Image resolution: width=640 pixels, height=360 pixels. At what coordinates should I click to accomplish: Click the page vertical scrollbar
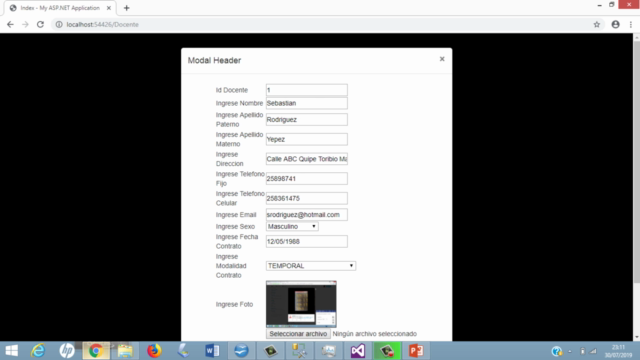click(x=636, y=161)
